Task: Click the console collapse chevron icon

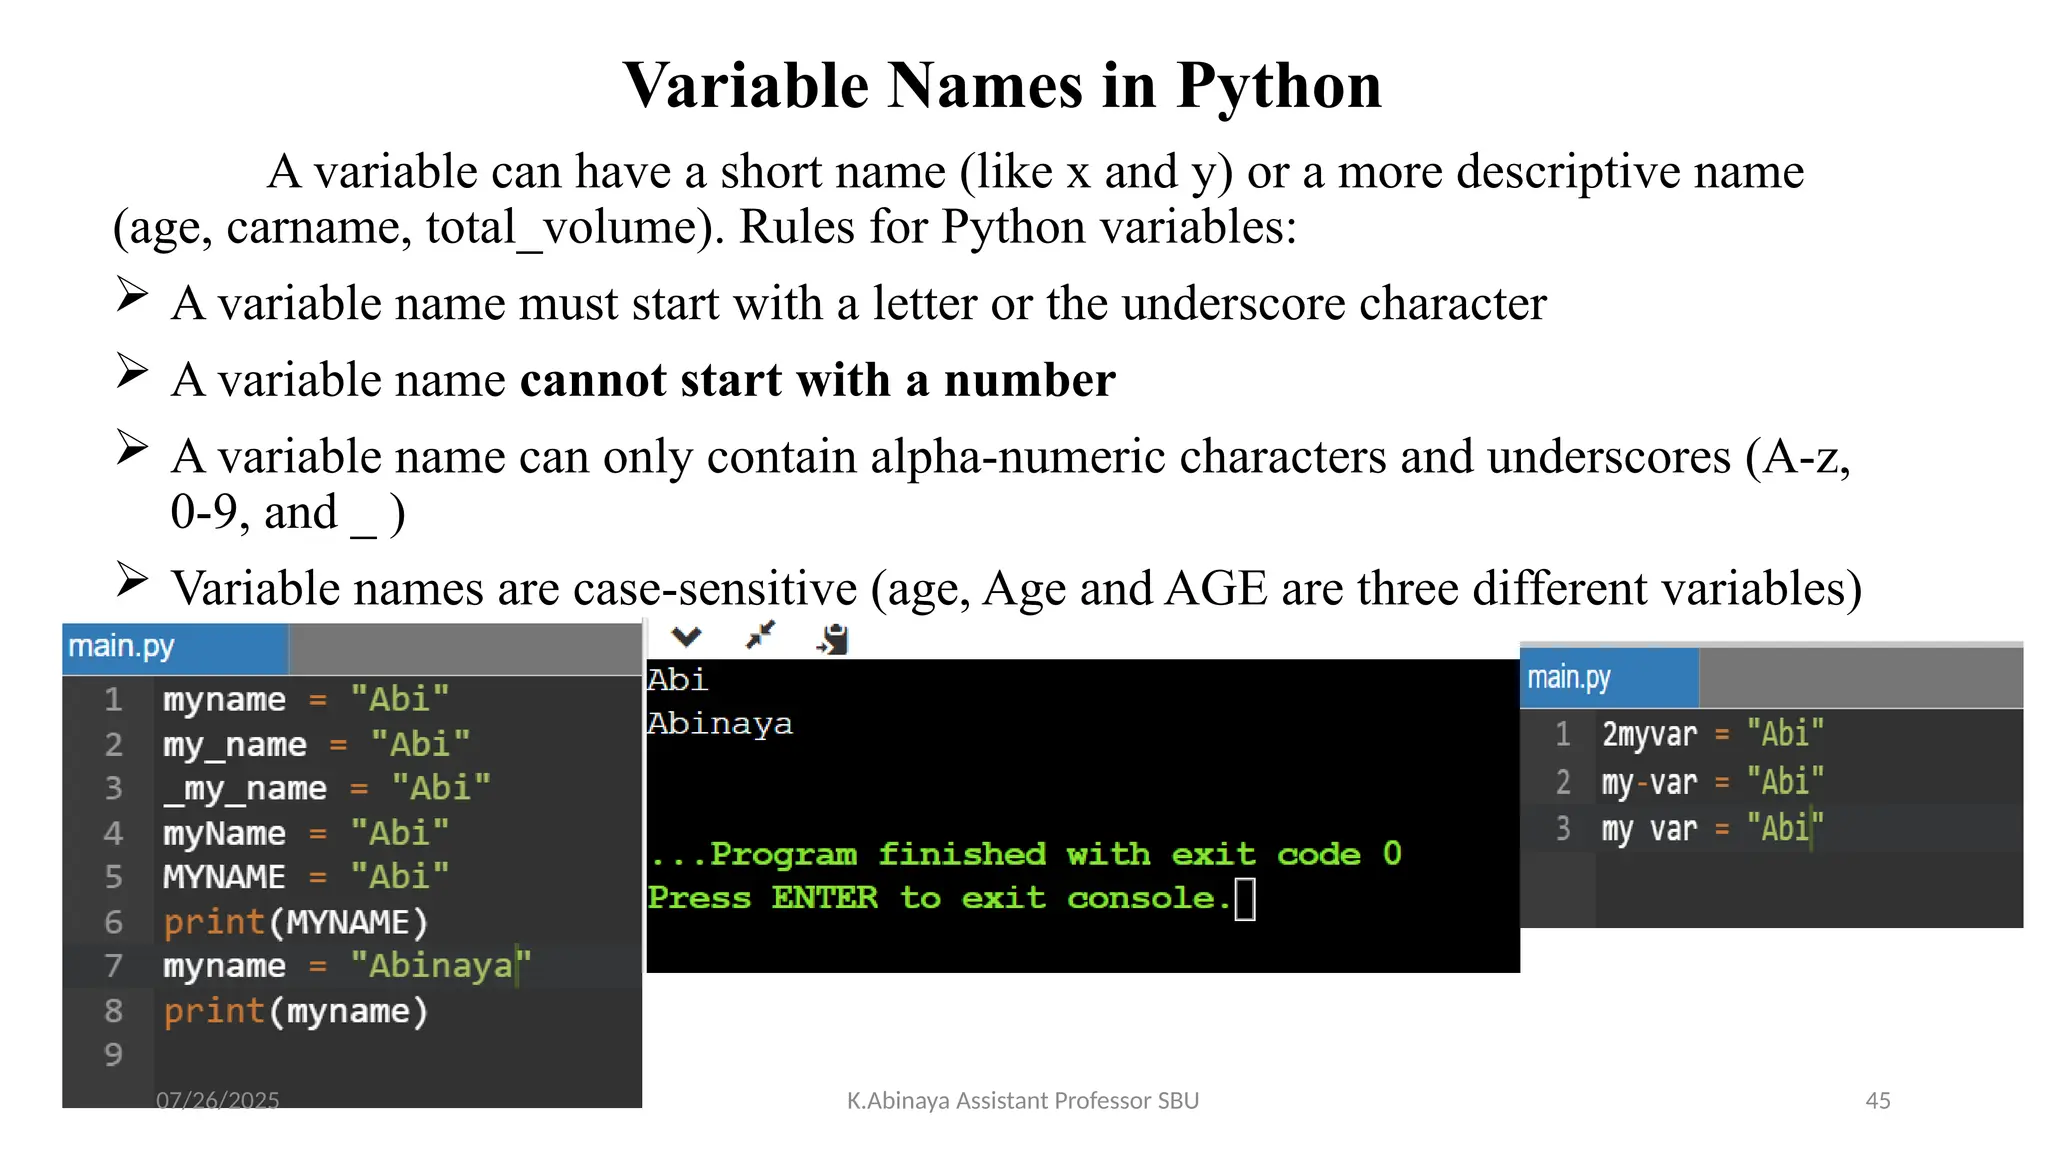Action: [x=686, y=636]
